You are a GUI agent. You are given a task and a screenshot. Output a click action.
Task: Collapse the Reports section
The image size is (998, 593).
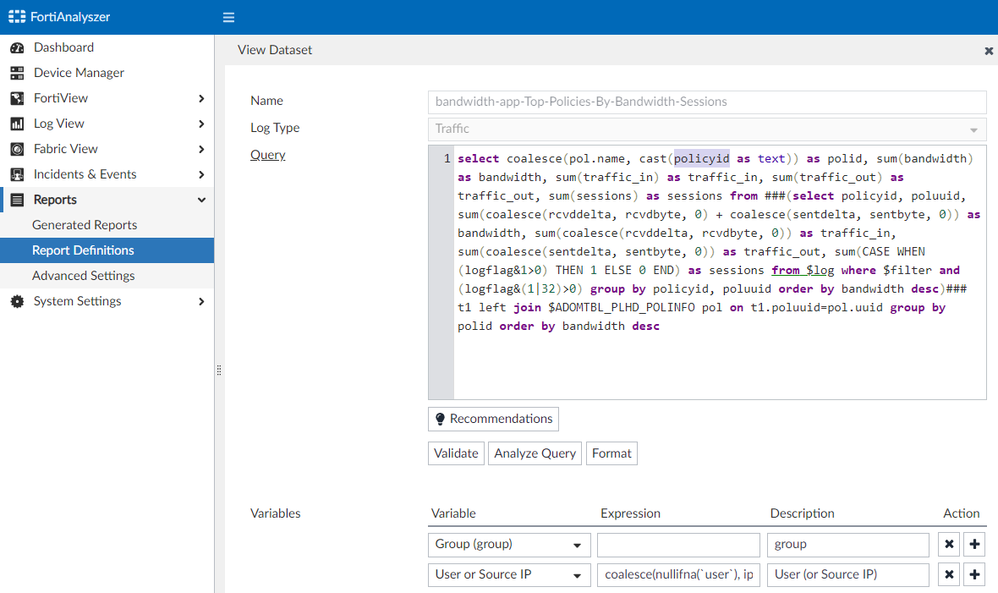(201, 200)
